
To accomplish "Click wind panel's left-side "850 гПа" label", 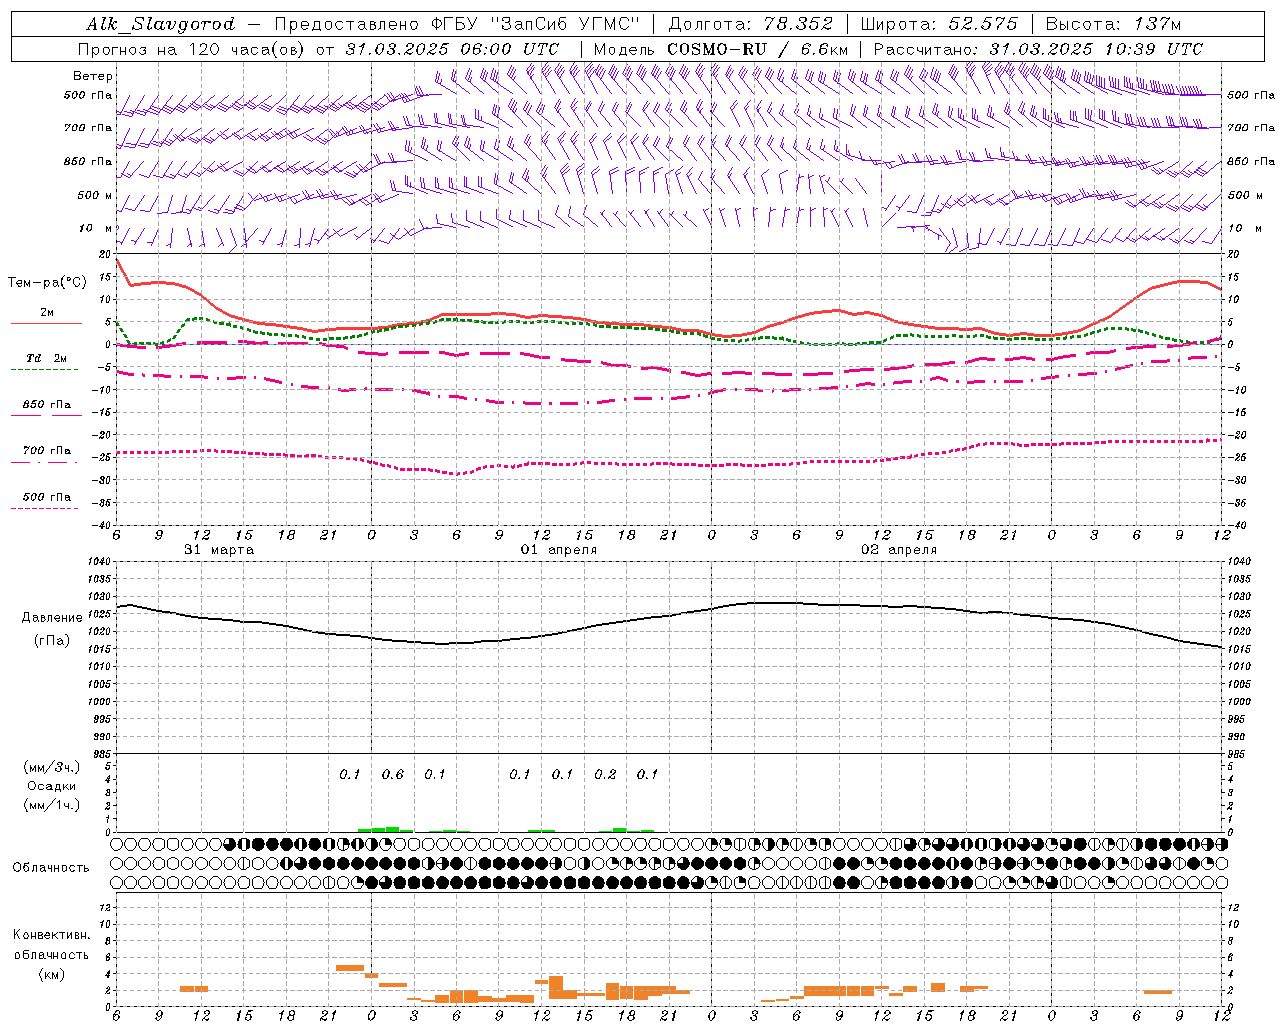I will click(88, 161).
